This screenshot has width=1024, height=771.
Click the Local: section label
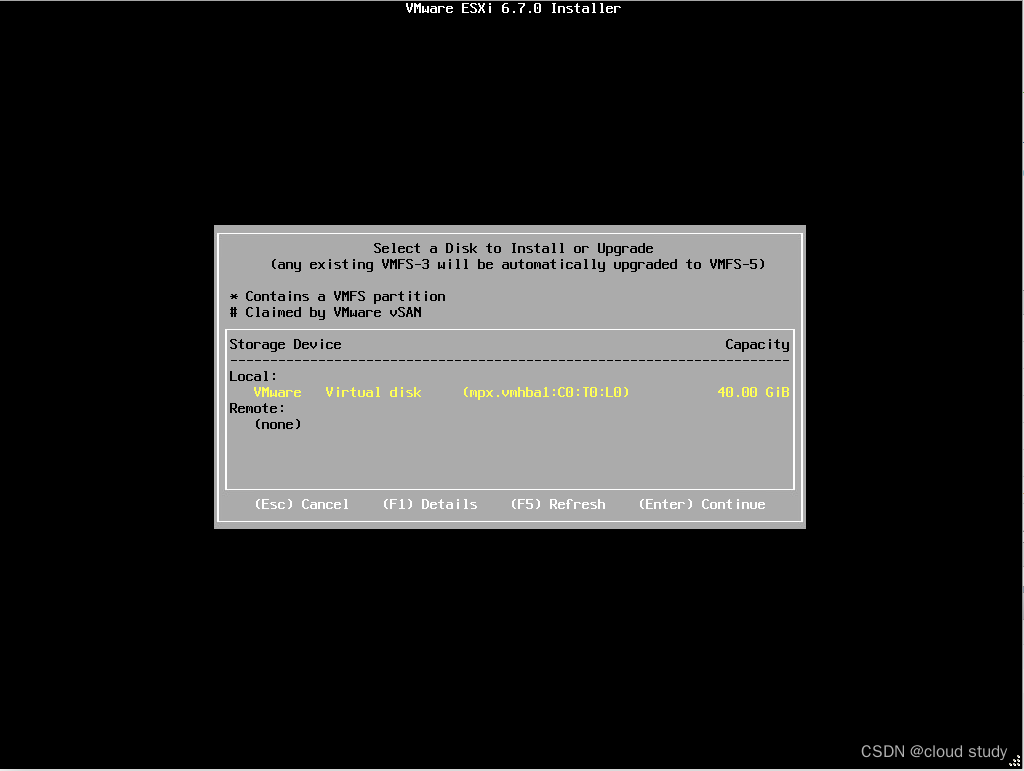[x=253, y=377]
